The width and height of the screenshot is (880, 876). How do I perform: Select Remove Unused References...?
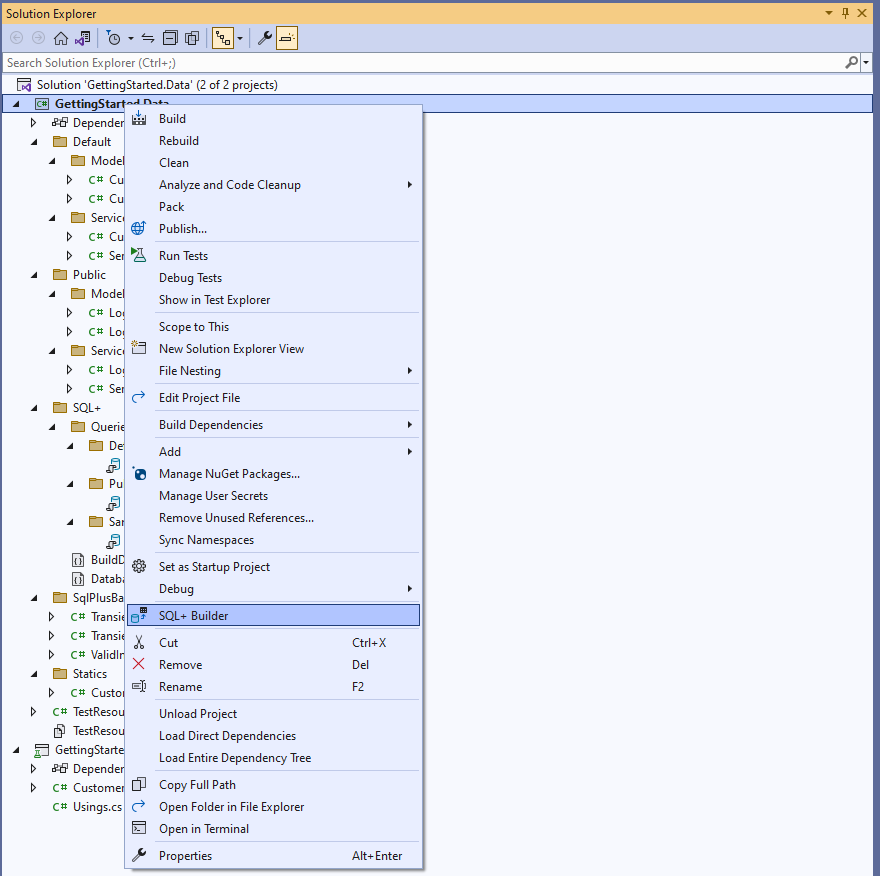pos(273,518)
